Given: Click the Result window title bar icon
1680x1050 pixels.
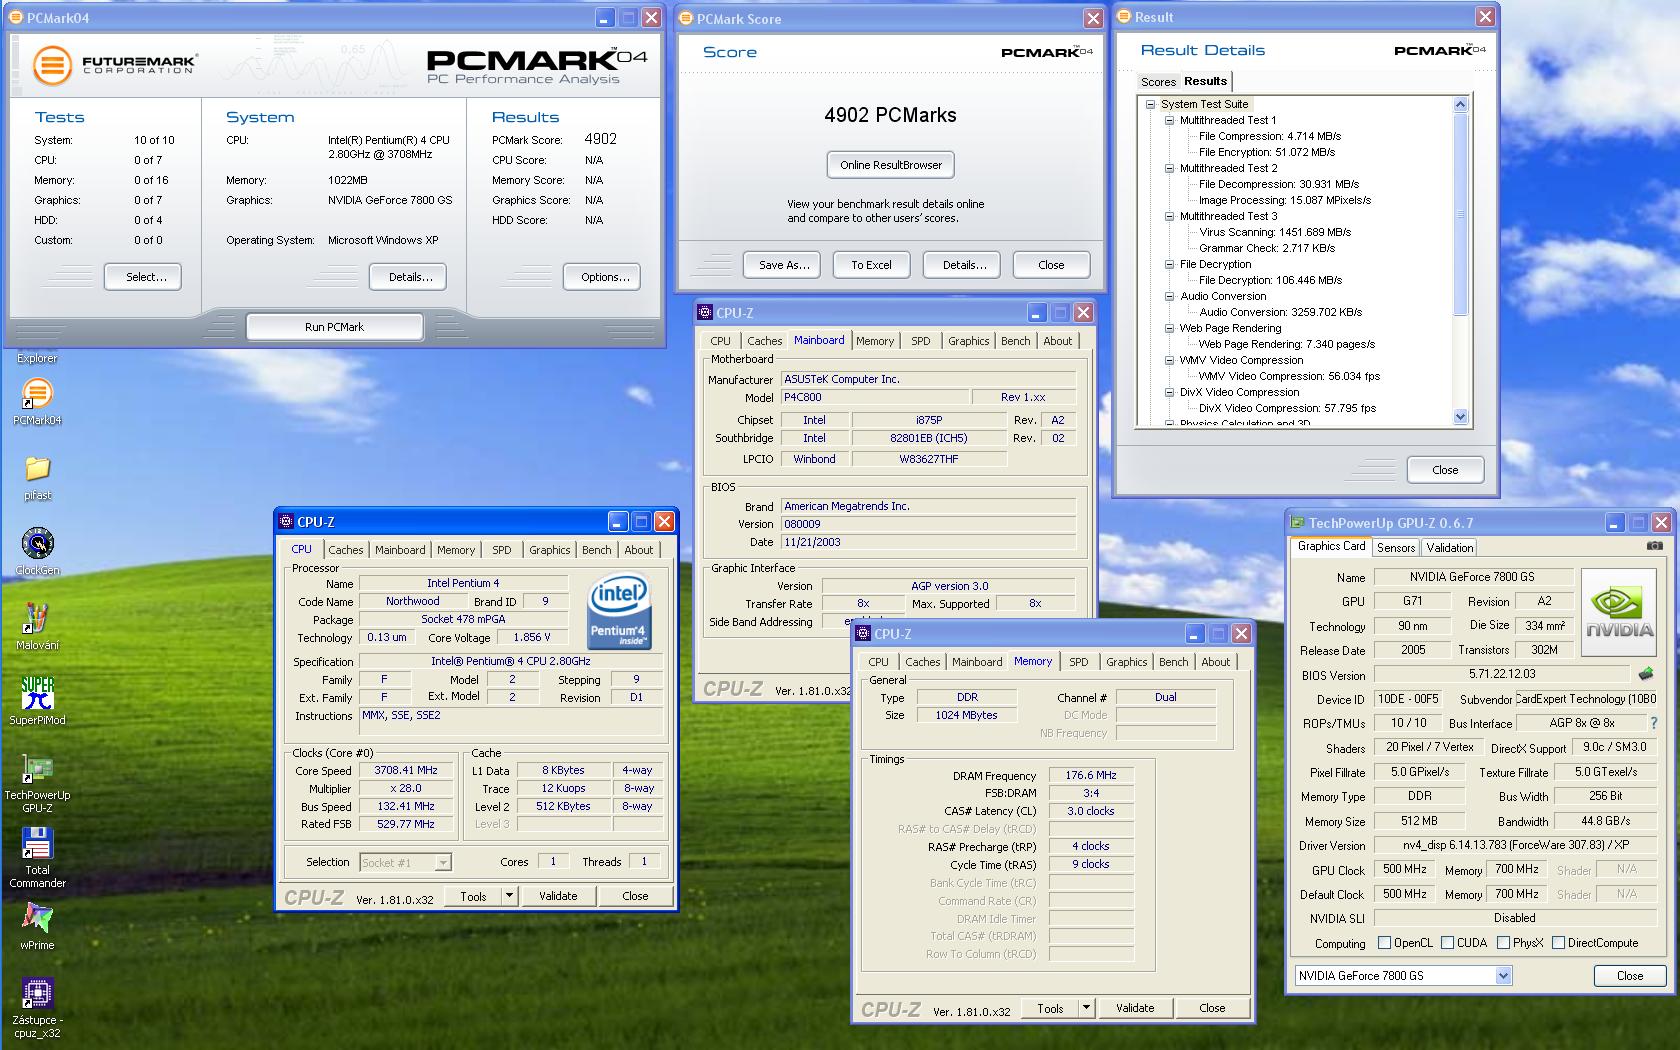Looking at the screenshot, I should pos(1124,17).
